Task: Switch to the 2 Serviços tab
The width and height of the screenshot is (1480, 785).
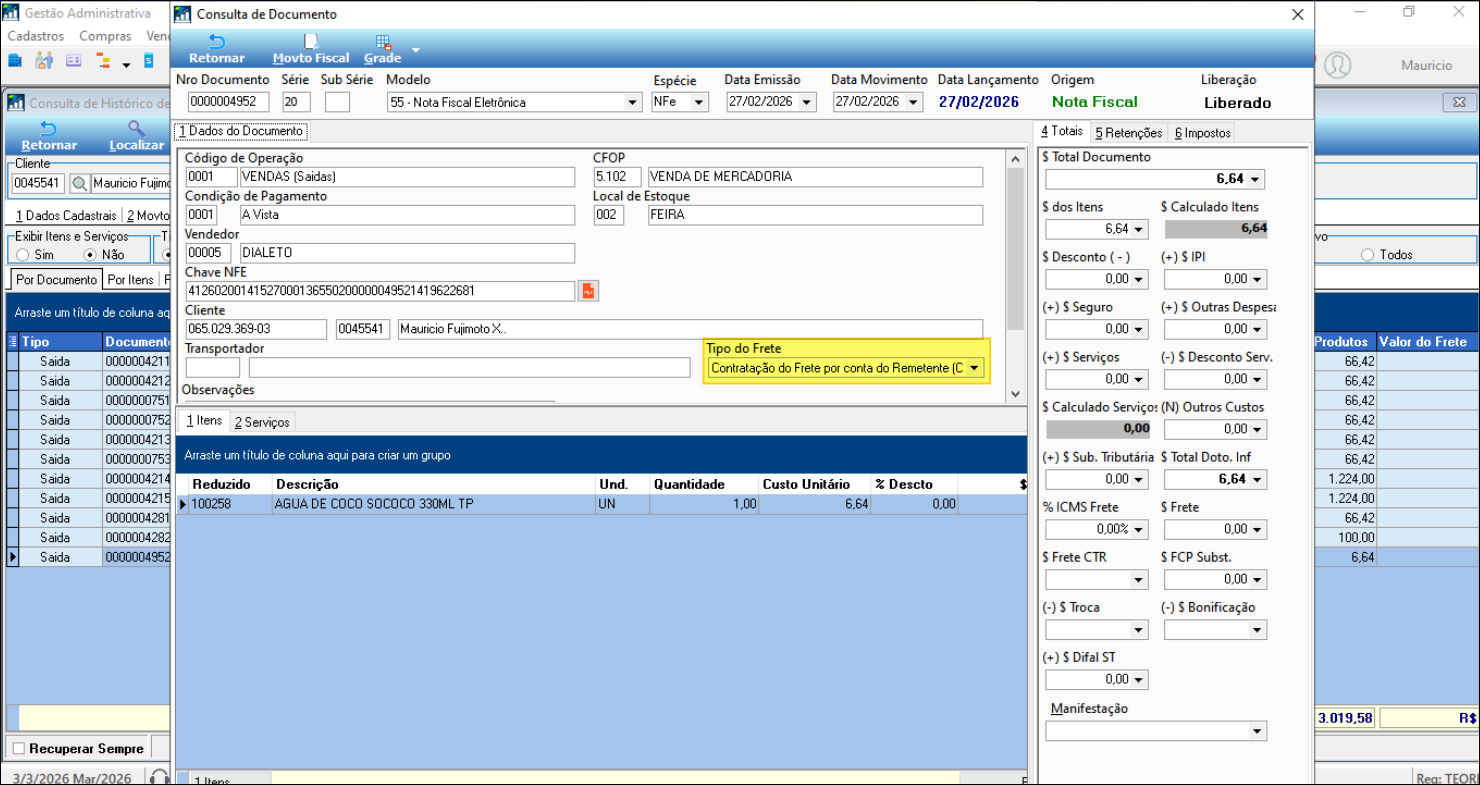Action: coord(263,422)
